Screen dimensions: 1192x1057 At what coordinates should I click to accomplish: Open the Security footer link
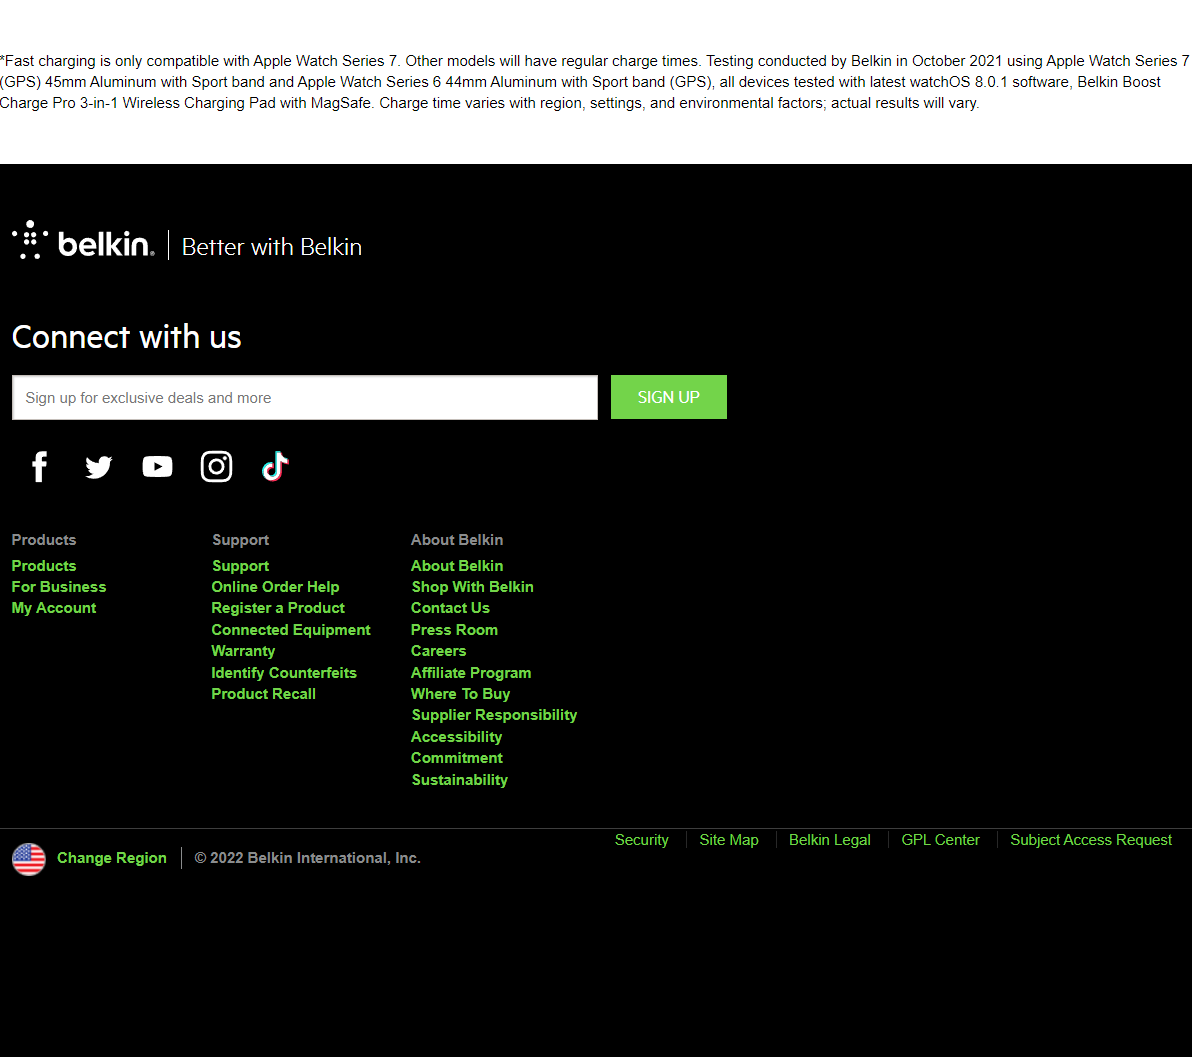click(x=641, y=840)
